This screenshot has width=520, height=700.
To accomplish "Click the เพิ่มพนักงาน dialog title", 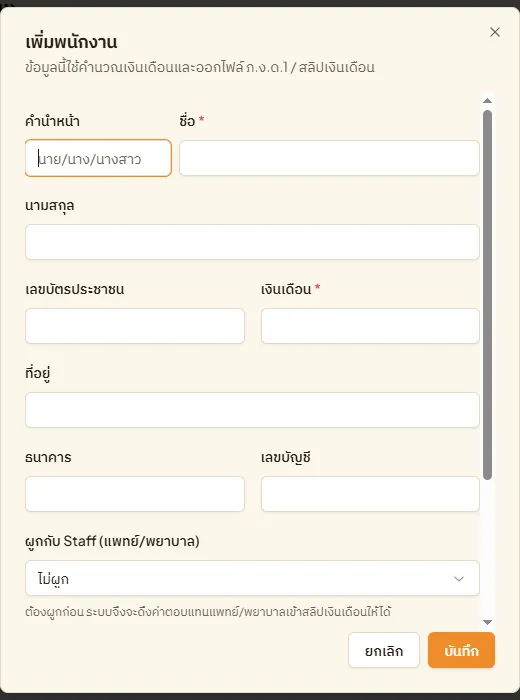I will tap(71, 42).
